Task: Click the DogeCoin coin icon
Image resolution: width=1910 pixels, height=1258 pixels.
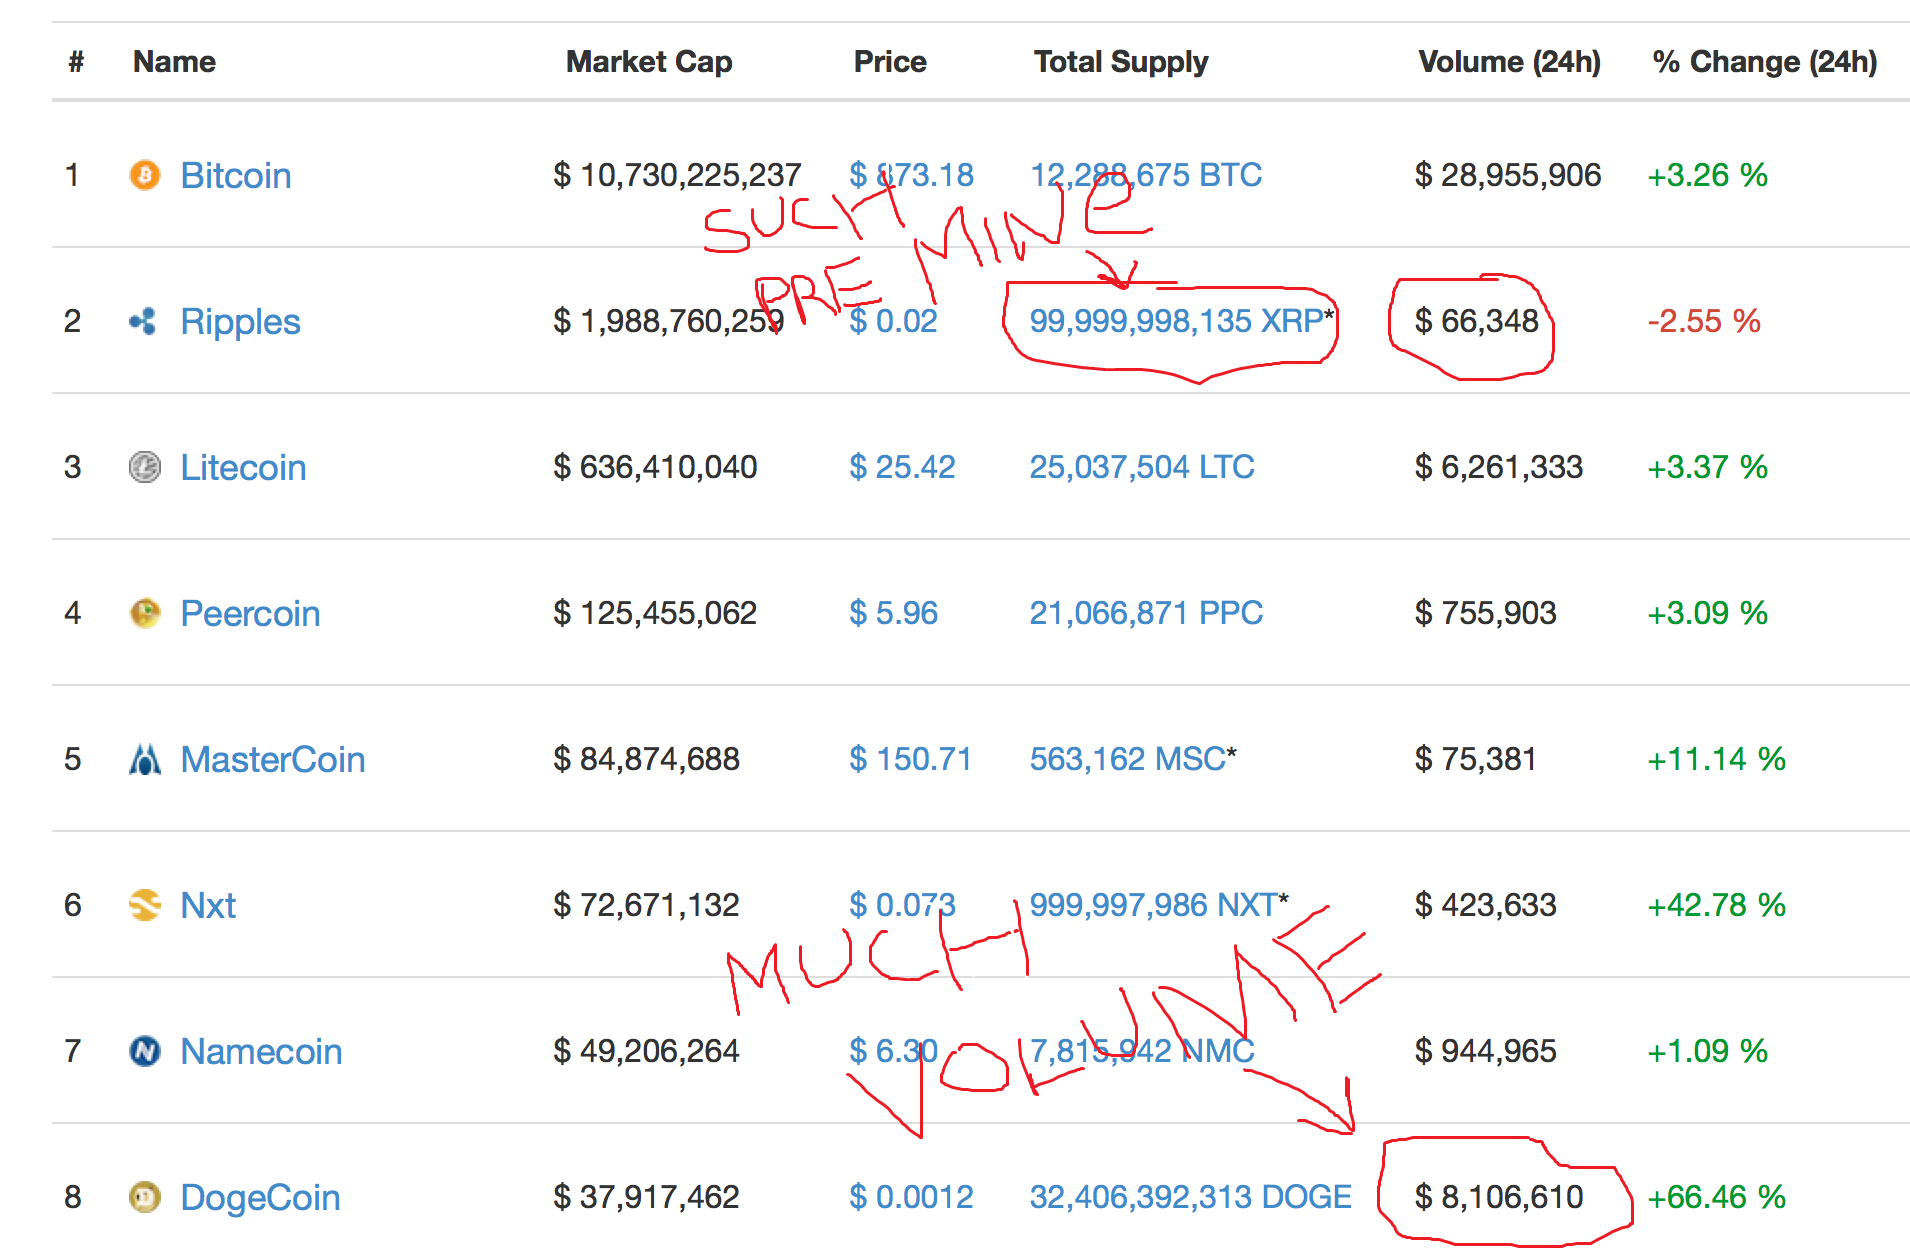Action: (145, 1197)
